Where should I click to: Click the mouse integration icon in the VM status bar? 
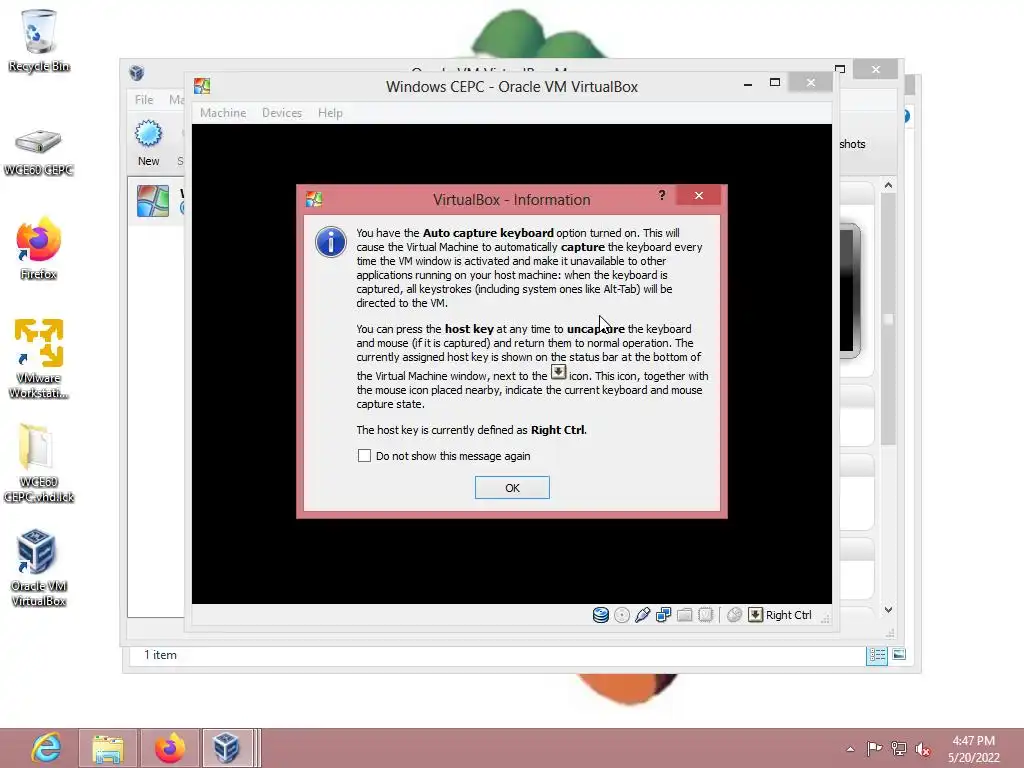[734, 615]
